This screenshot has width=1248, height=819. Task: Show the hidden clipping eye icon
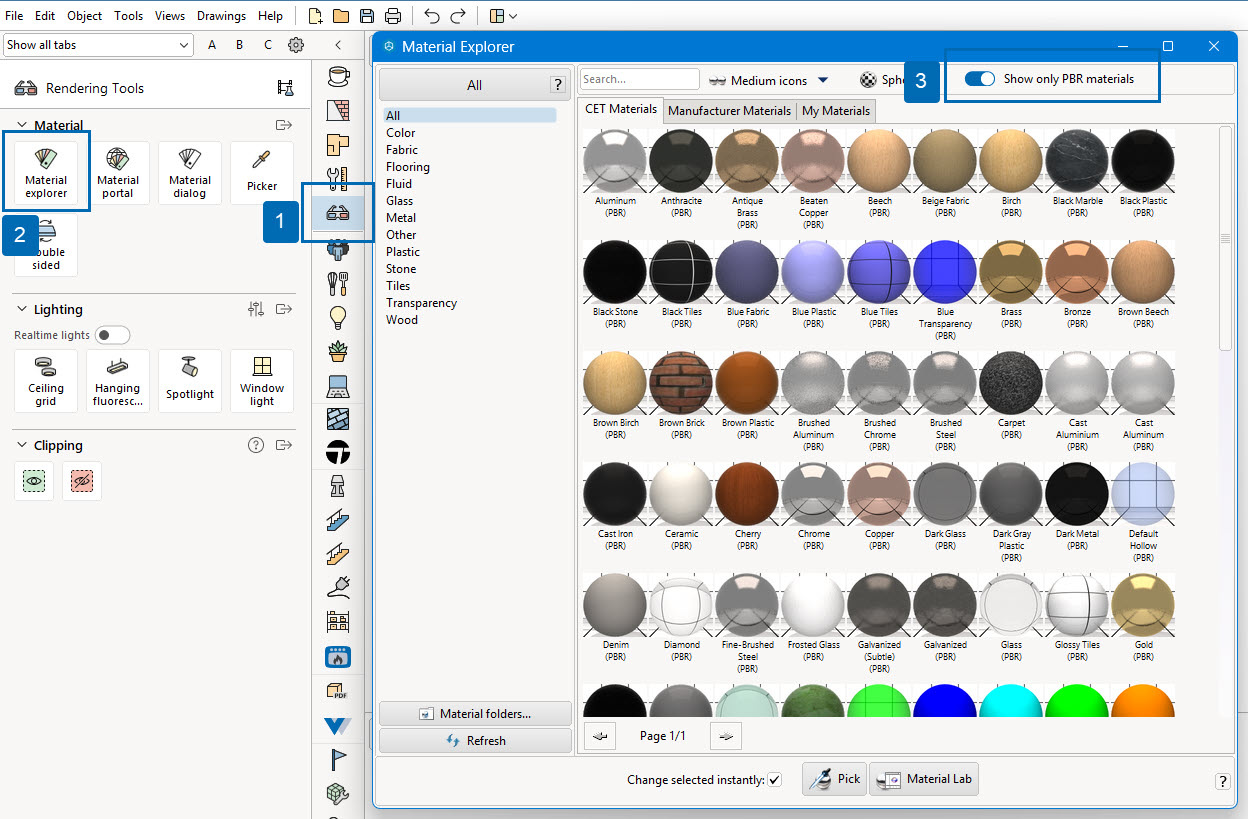coord(34,481)
